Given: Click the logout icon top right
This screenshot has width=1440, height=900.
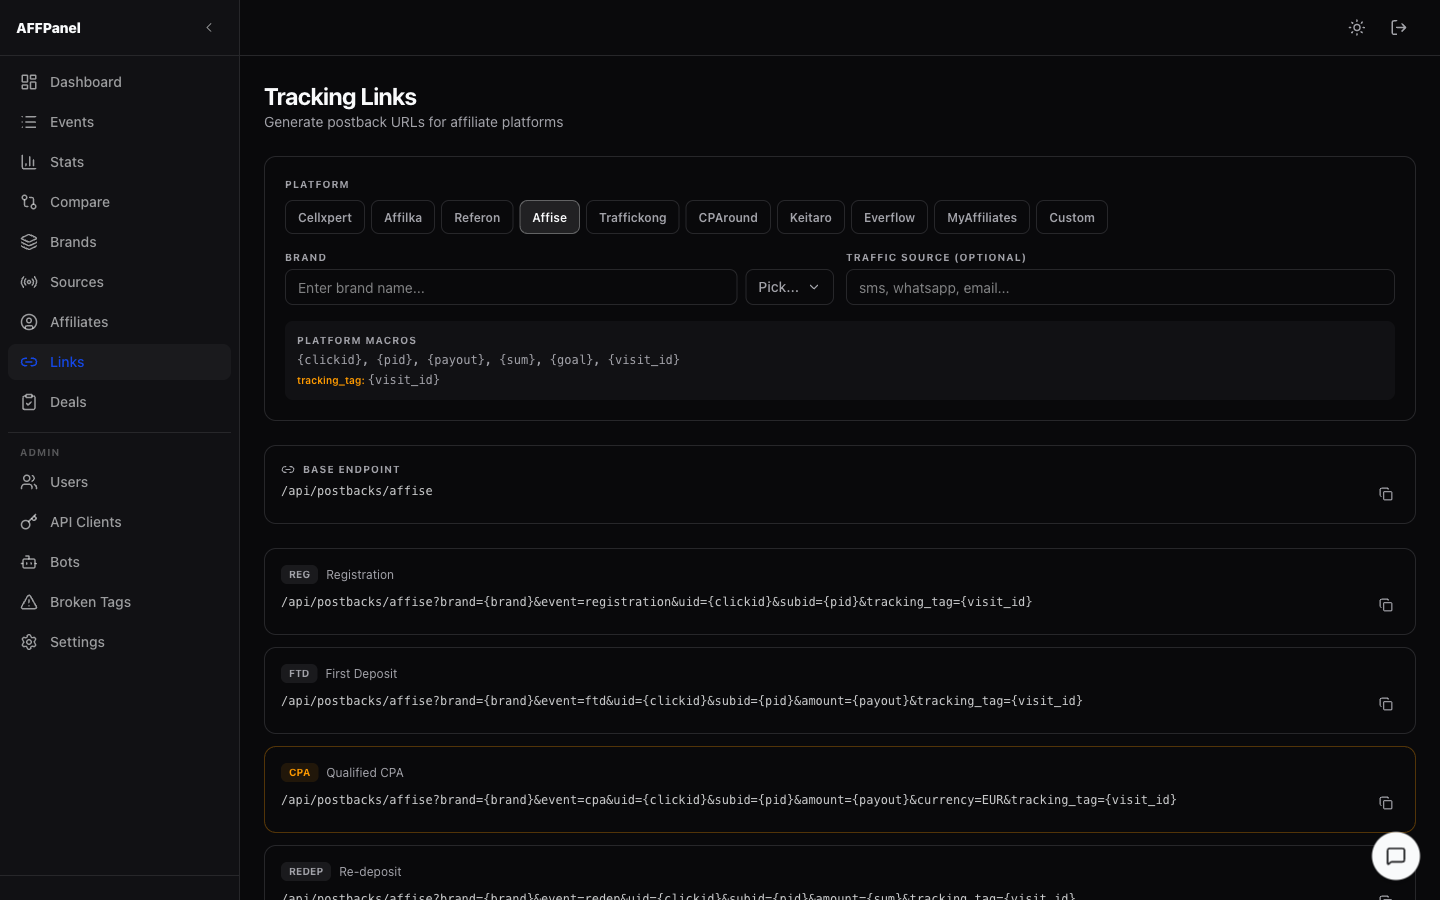Looking at the screenshot, I should (x=1399, y=28).
